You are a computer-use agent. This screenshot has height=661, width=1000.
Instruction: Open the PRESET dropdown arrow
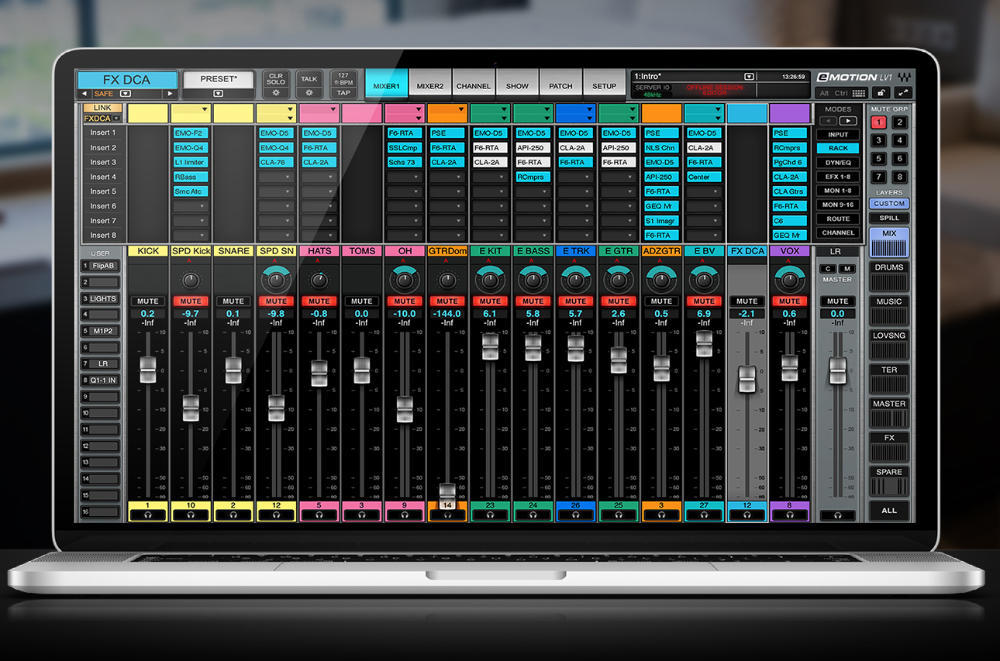point(220,93)
